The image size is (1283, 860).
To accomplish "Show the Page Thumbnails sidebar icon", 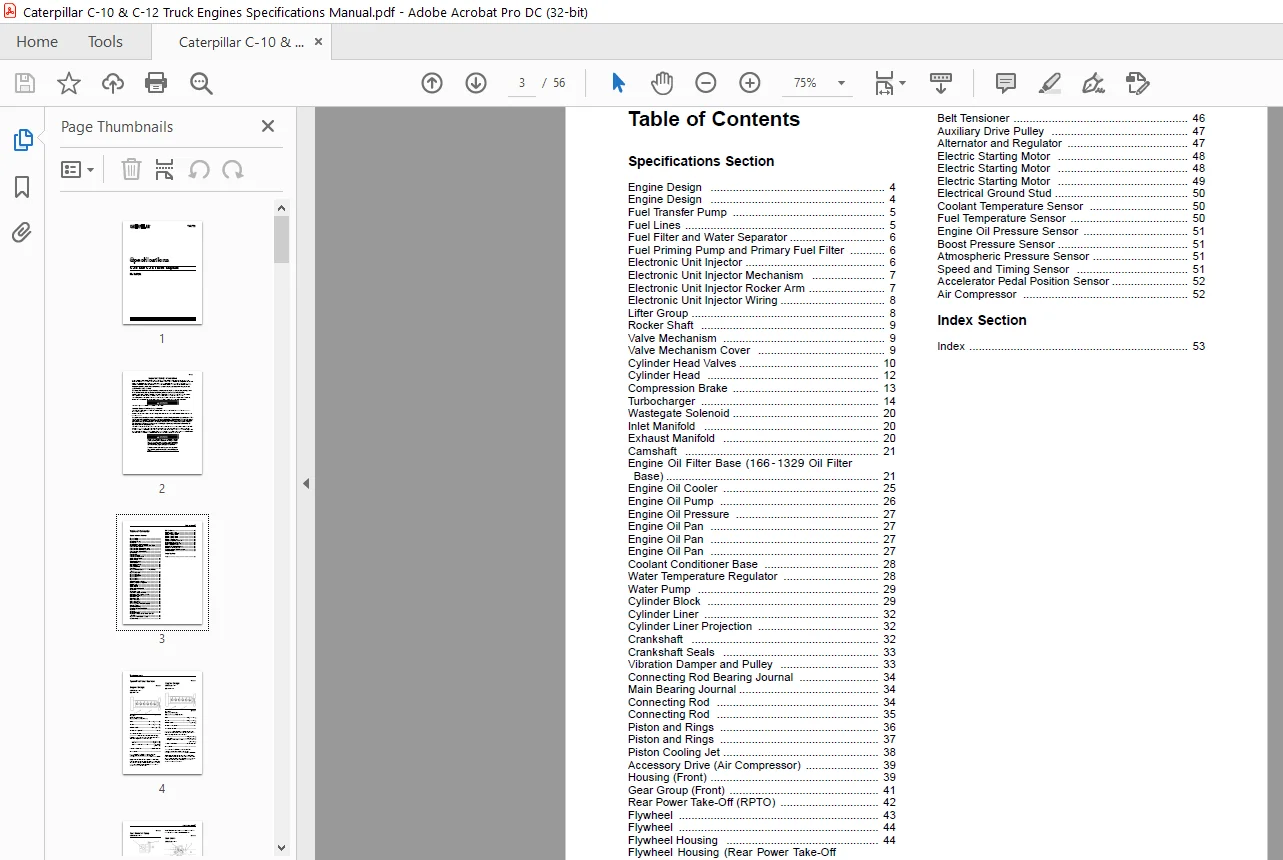I will (x=22, y=141).
